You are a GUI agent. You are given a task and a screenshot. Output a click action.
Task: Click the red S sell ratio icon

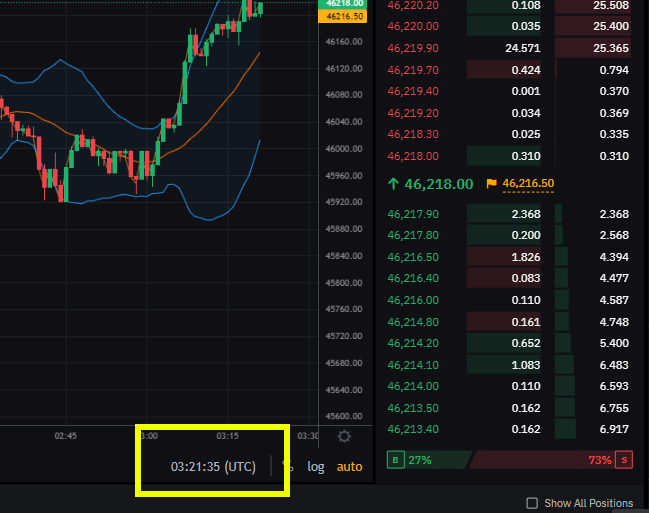(625, 460)
